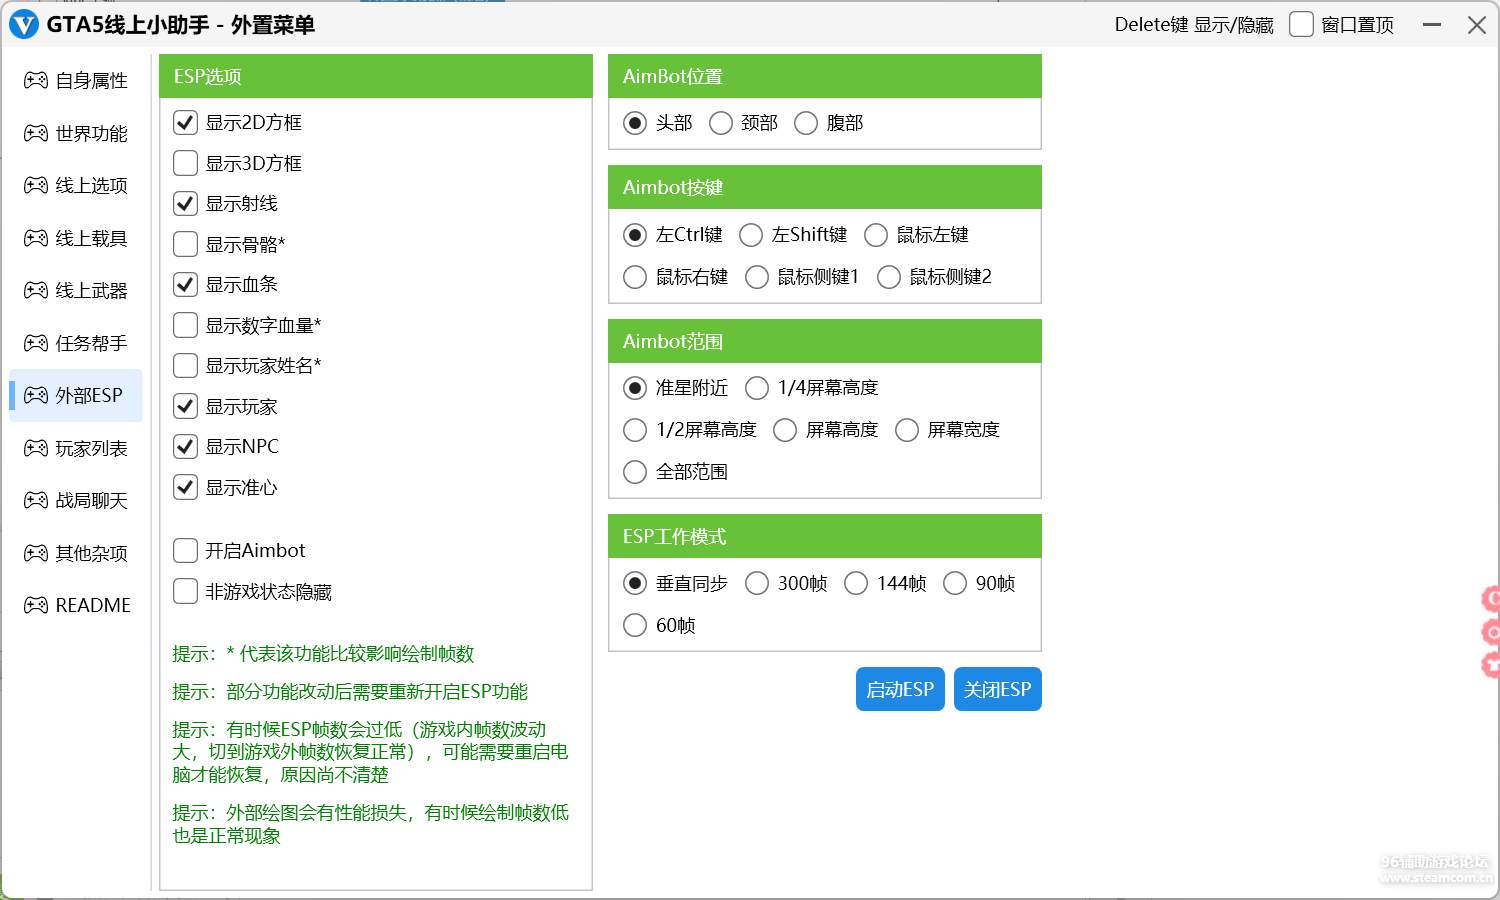Viewport: 1500px width, 900px height.
Task: Enable the 显示3D方框 checkbox
Action: [185, 163]
